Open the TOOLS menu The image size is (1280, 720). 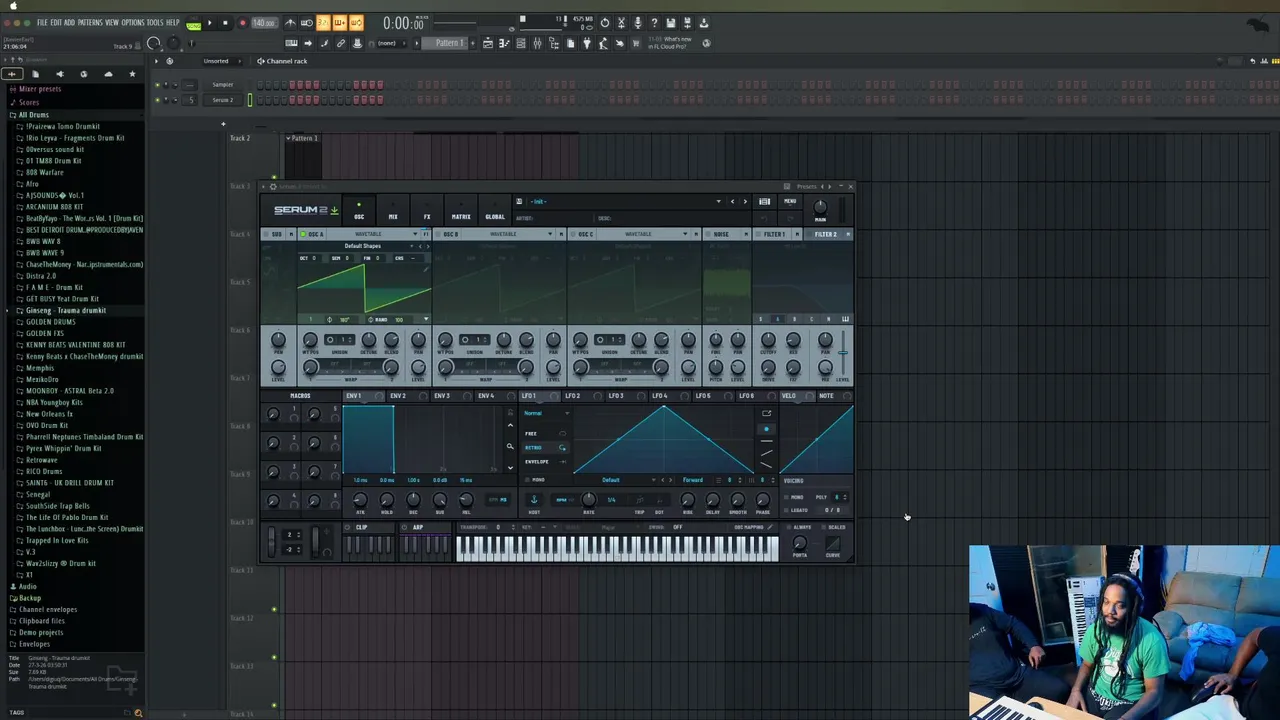click(155, 22)
